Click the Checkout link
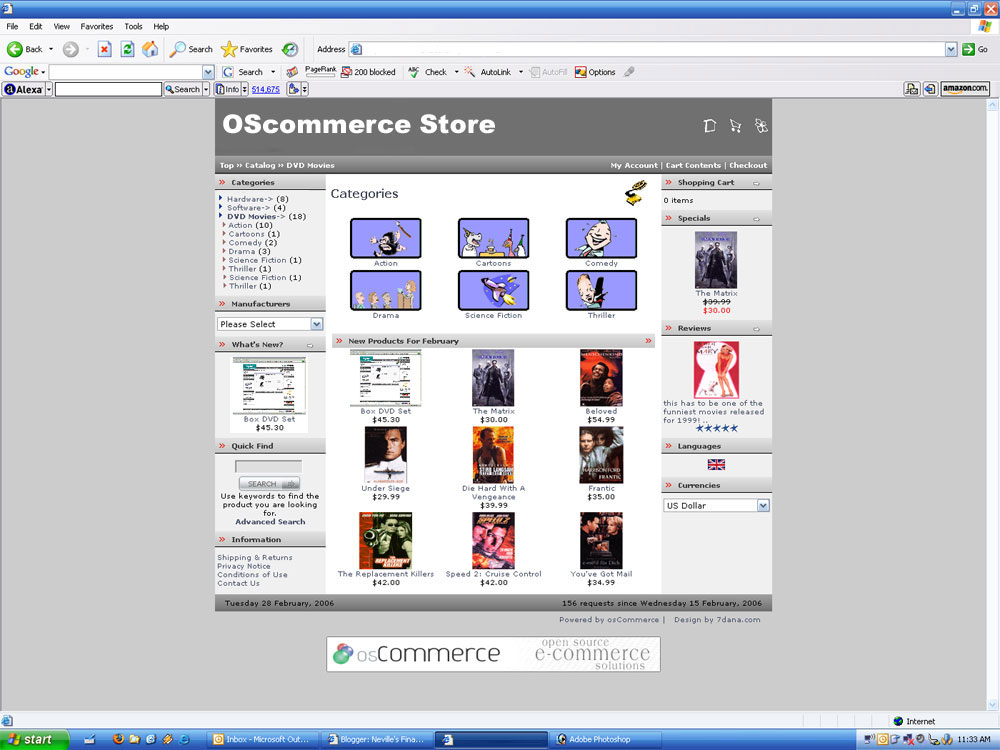This screenshot has width=1000, height=750. [x=748, y=165]
